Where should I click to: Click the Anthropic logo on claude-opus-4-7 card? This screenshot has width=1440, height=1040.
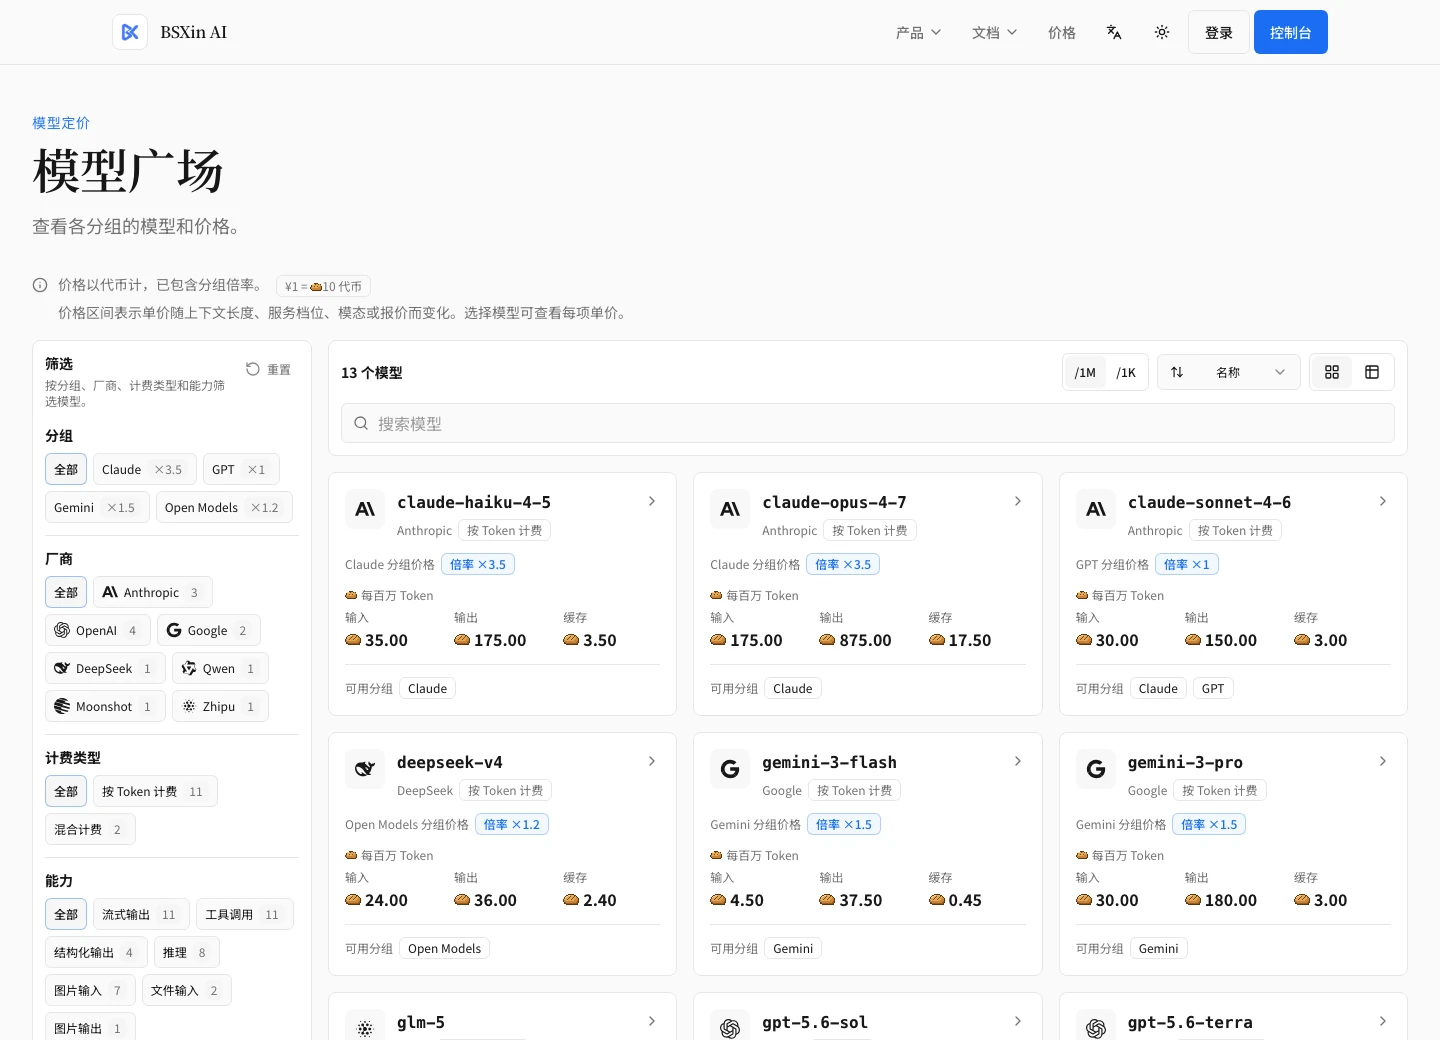point(730,509)
